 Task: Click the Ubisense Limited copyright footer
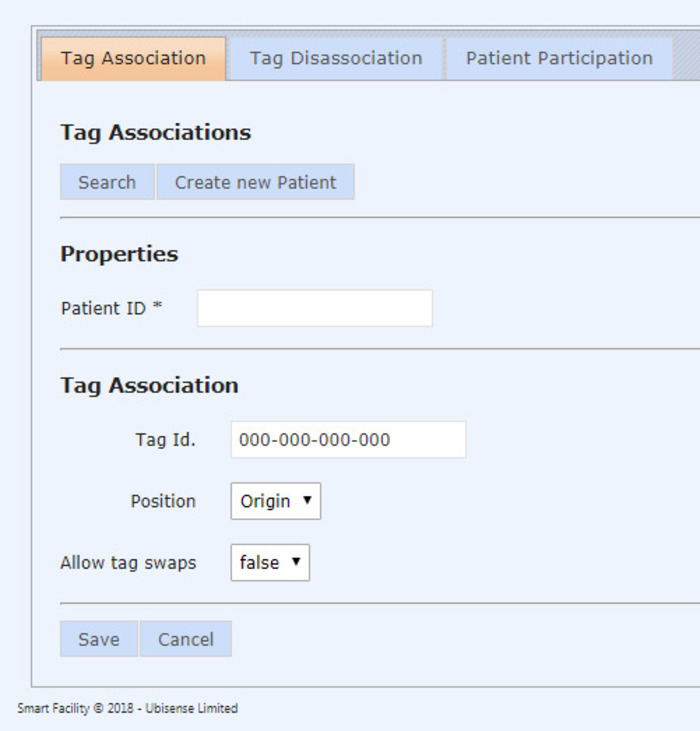pos(127,709)
